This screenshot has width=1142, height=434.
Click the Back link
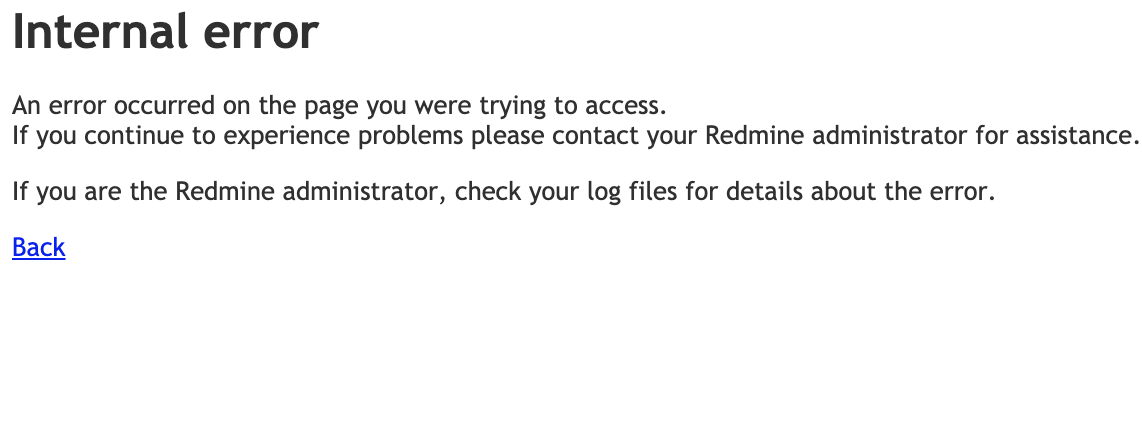point(38,248)
